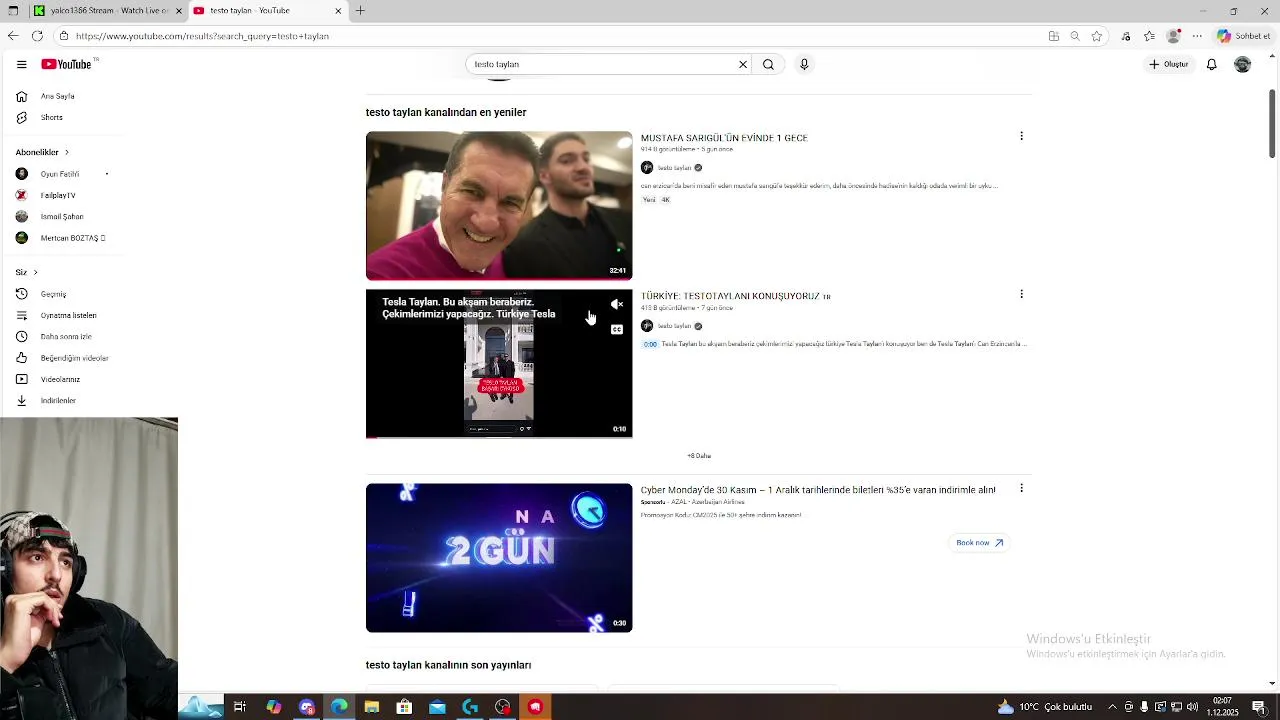Open File Explorer from taskbar
Viewport: 1280px width, 720px height.
pos(371,707)
